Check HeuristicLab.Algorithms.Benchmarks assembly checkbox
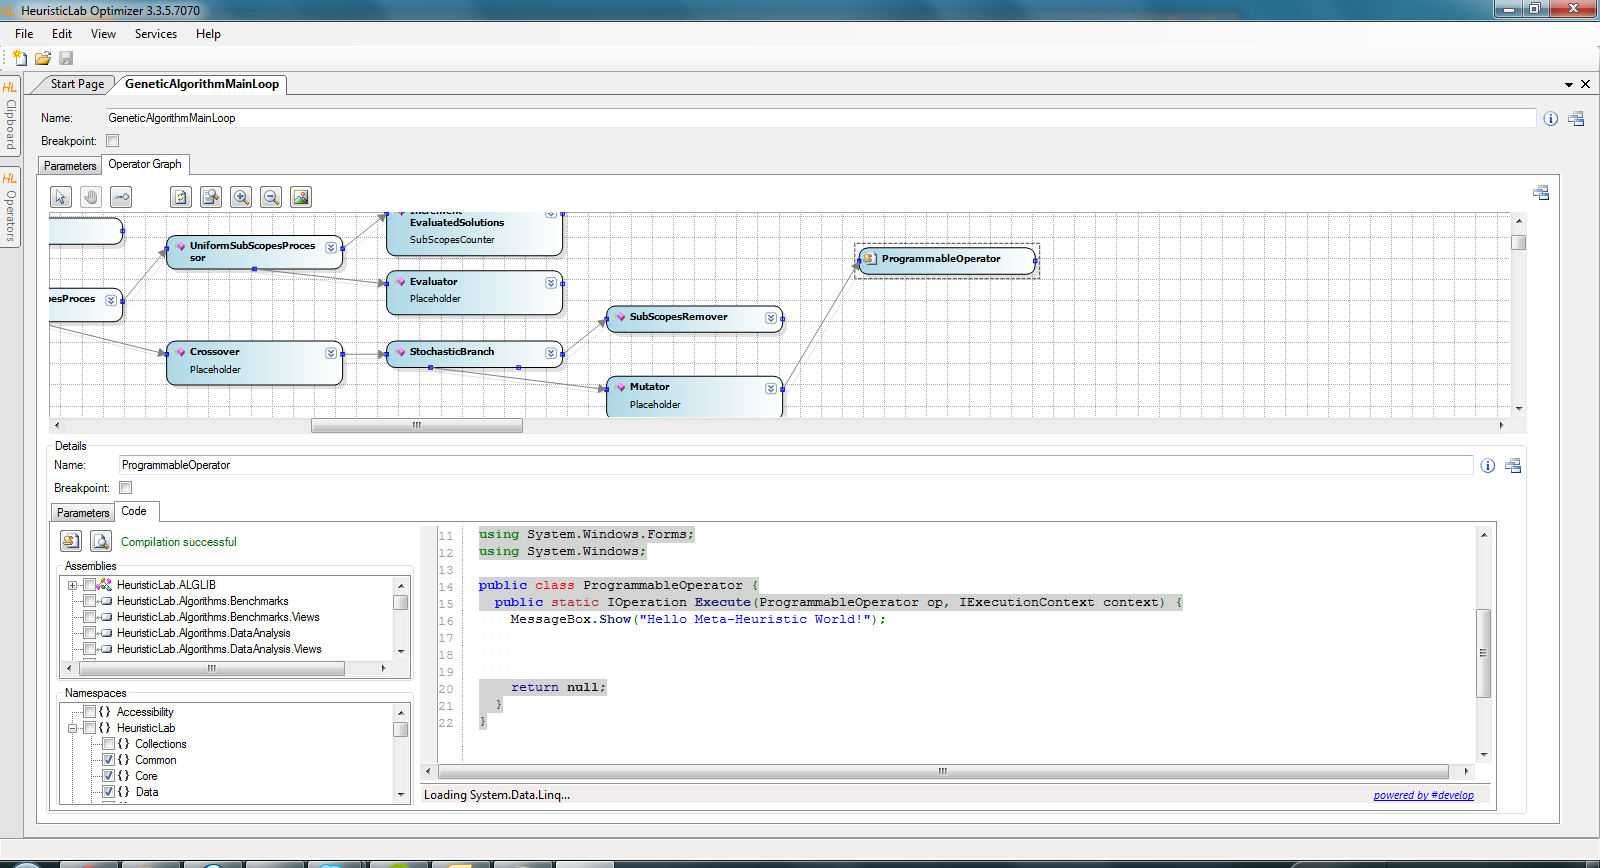1600x868 pixels. click(x=90, y=601)
